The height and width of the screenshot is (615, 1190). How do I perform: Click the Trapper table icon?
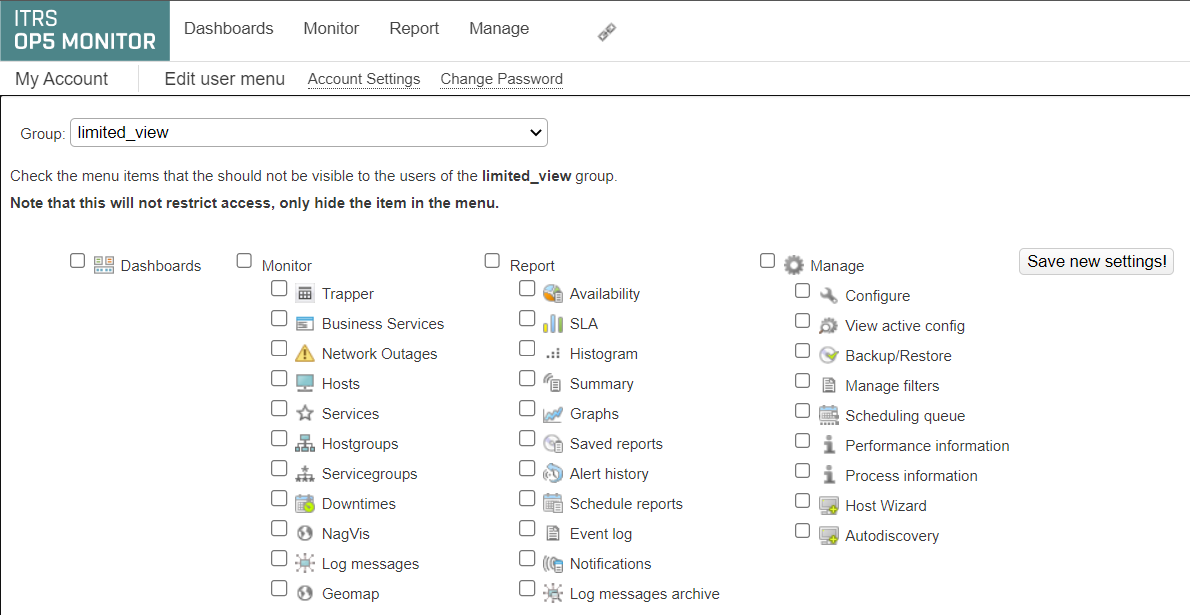tap(304, 293)
